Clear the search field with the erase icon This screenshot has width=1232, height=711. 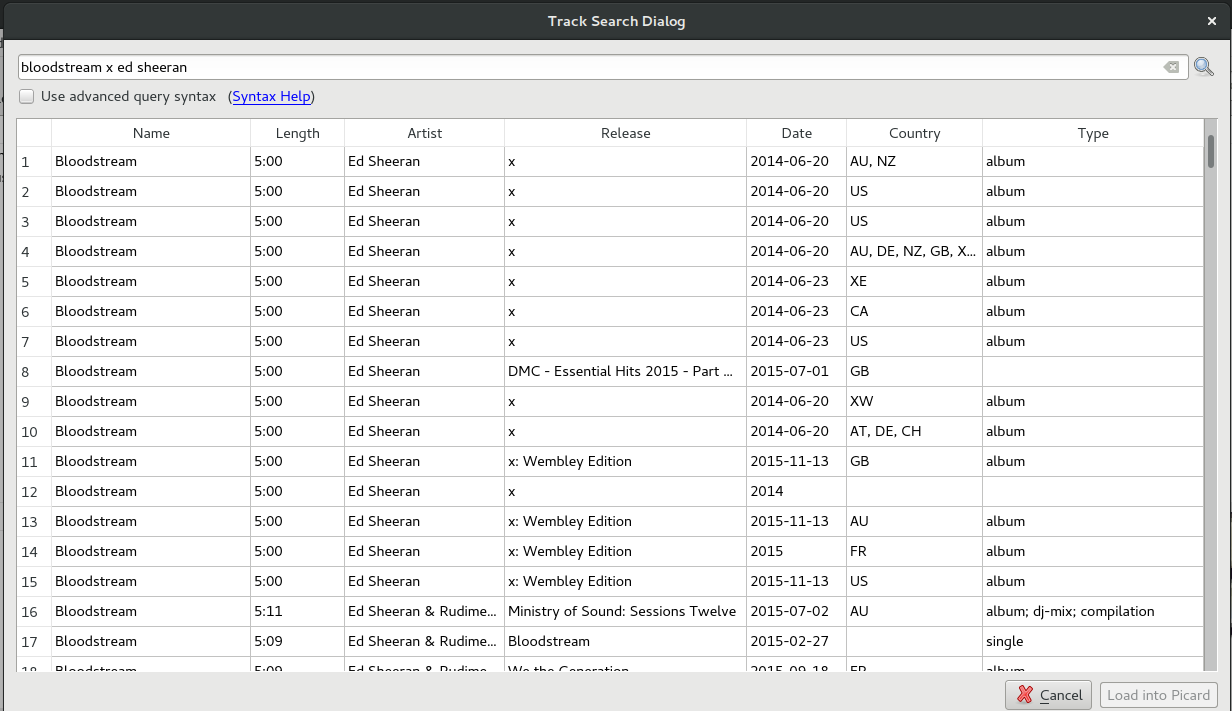(1171, 67)
